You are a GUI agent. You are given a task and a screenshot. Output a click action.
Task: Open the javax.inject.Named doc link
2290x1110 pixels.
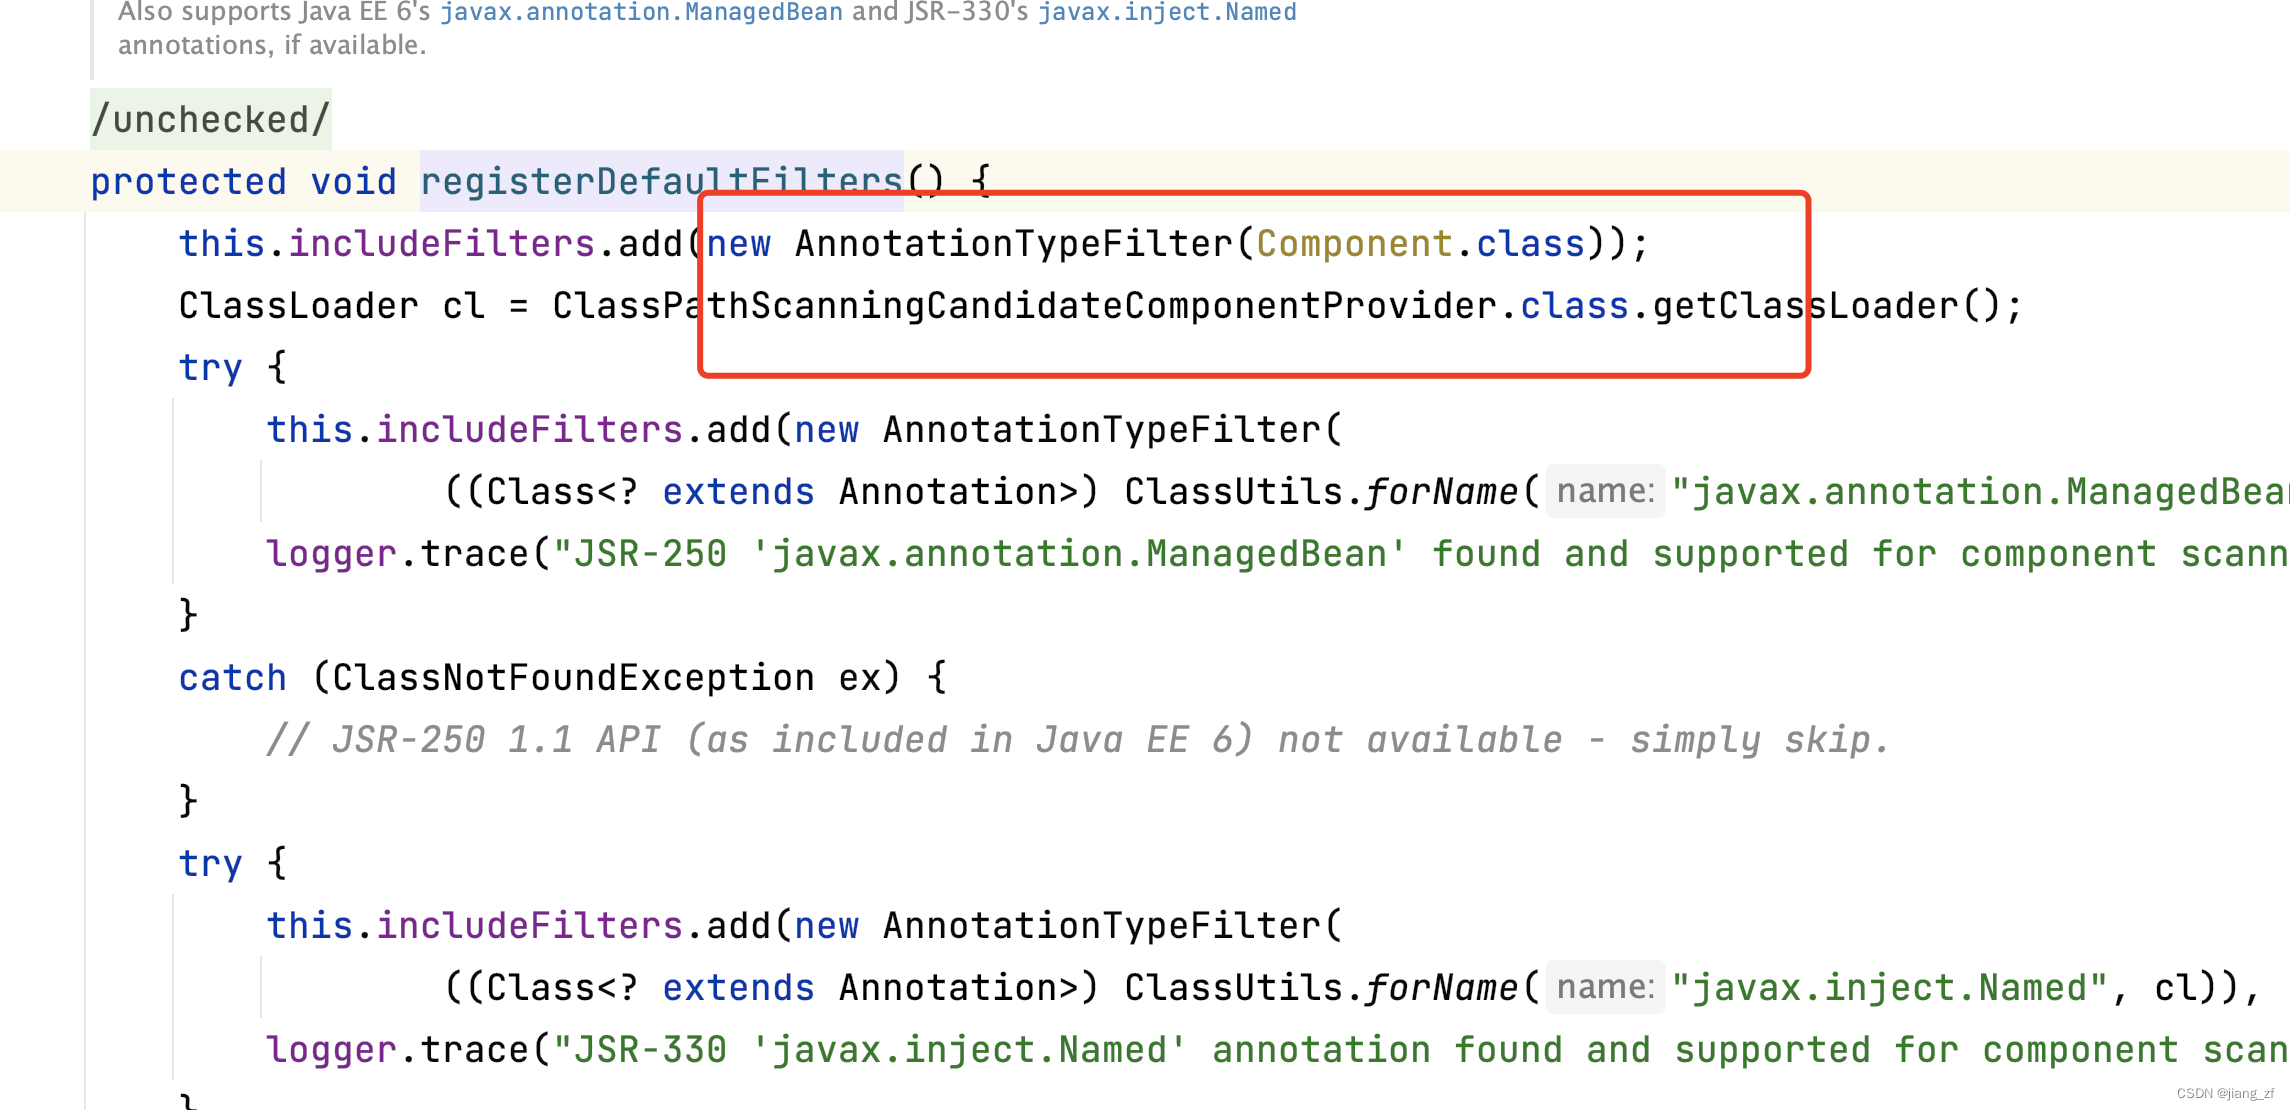[1167, 12]
